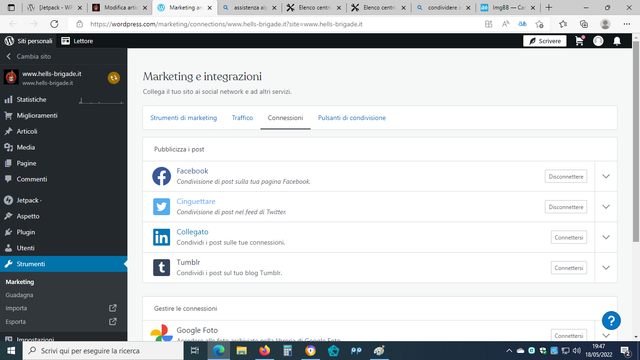Open Pulsanti di condivisione tab
640x360 pixels.
click(x=352, y=118)
